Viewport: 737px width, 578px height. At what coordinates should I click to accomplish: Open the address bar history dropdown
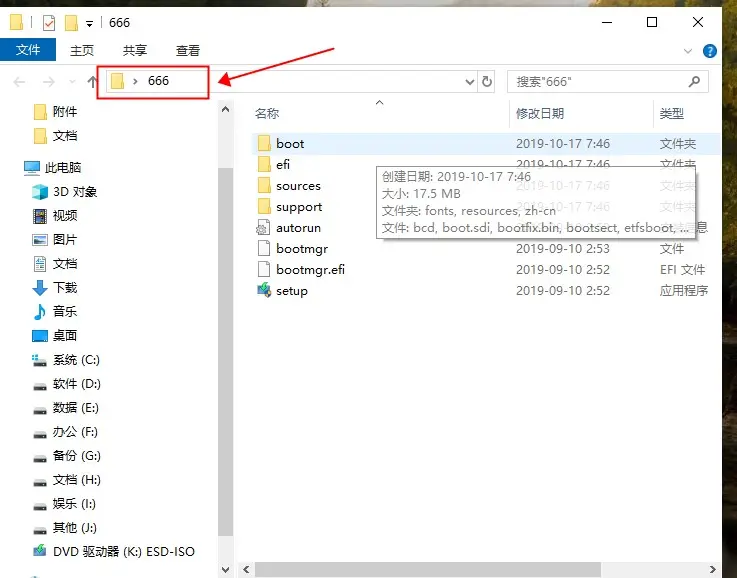[x=470, y=82]
